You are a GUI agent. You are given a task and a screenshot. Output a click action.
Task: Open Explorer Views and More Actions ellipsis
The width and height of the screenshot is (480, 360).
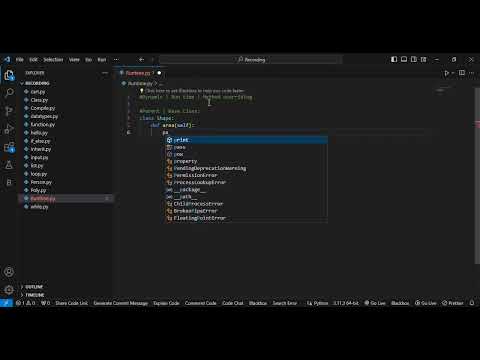pyautogui.click(x=105, y=73)
